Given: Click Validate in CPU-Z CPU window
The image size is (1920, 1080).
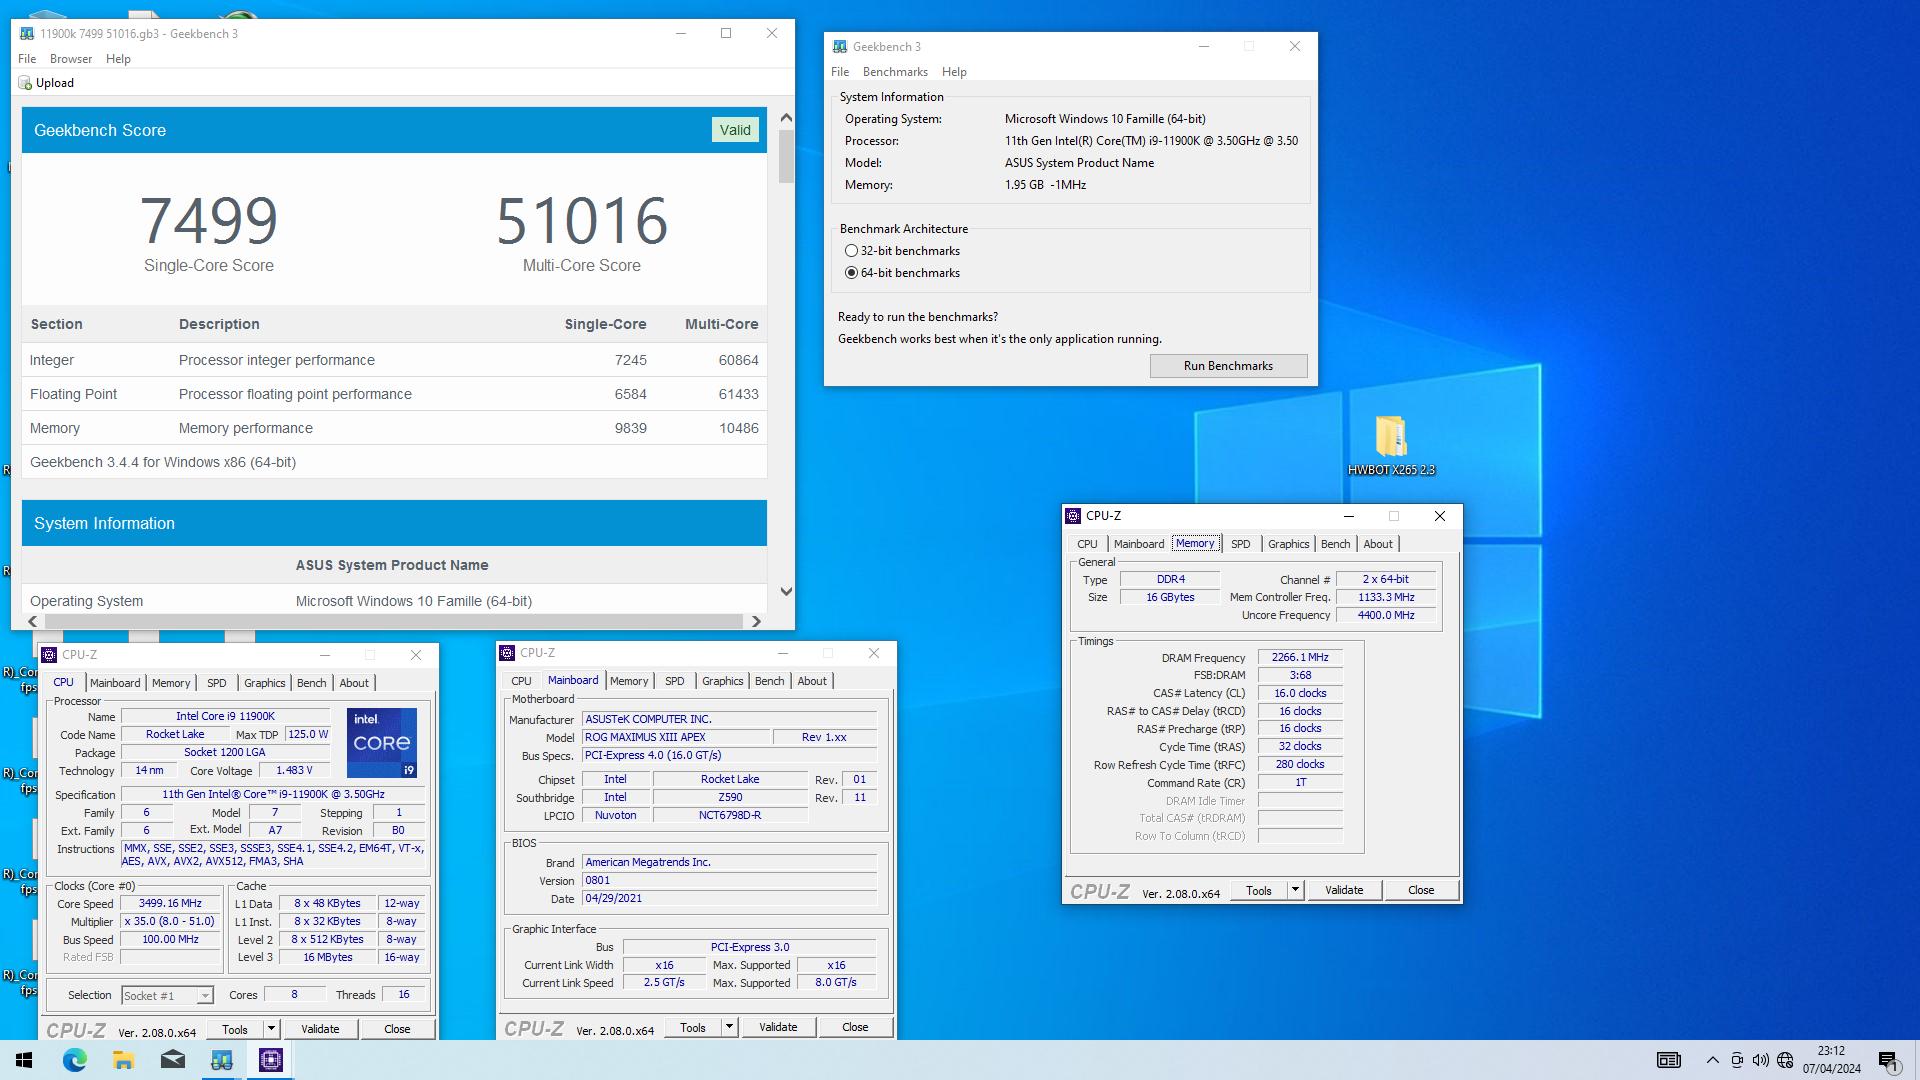Looking at the screenshot, I should tap(320, 1029).
